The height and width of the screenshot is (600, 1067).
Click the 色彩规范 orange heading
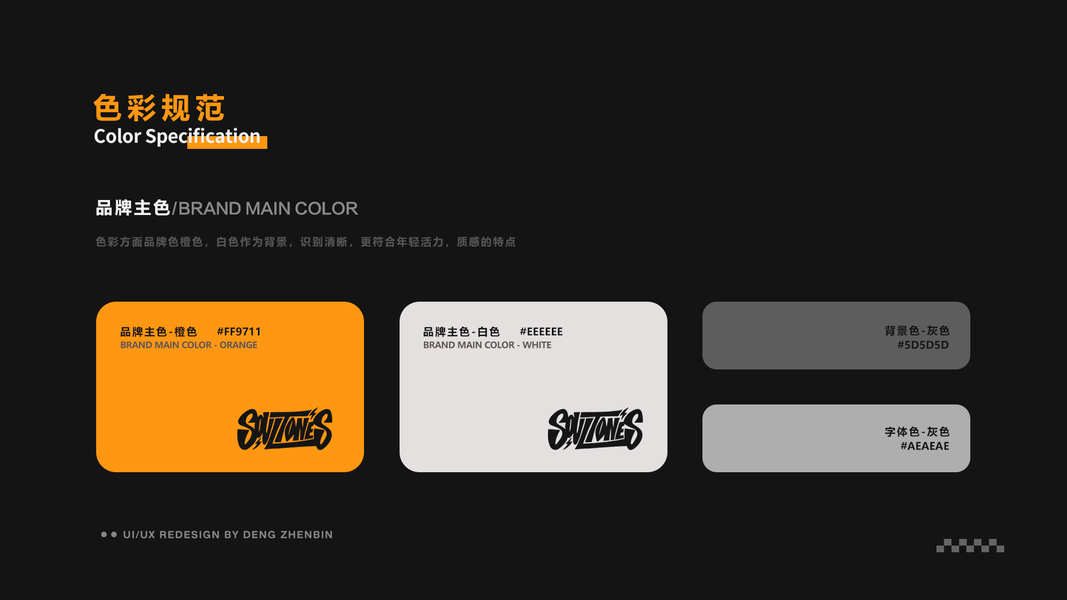pos(159,108)
